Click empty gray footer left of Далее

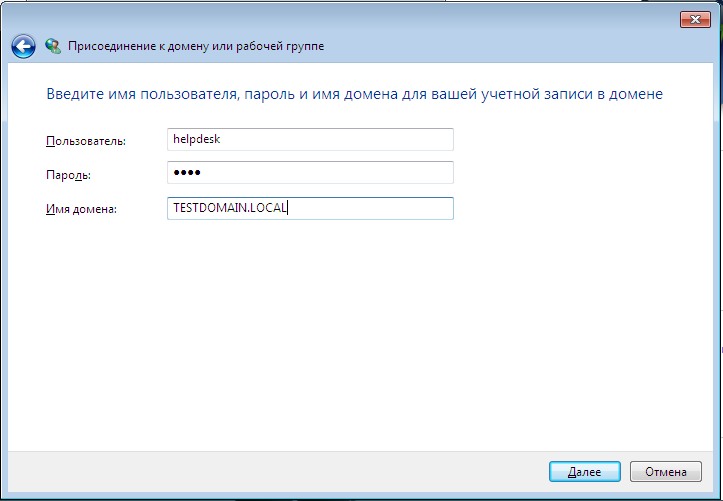click(x=300, y=471)
